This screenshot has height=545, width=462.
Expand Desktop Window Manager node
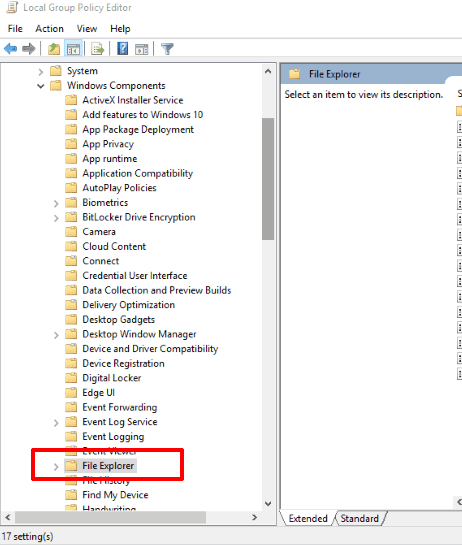click(56, 335)
